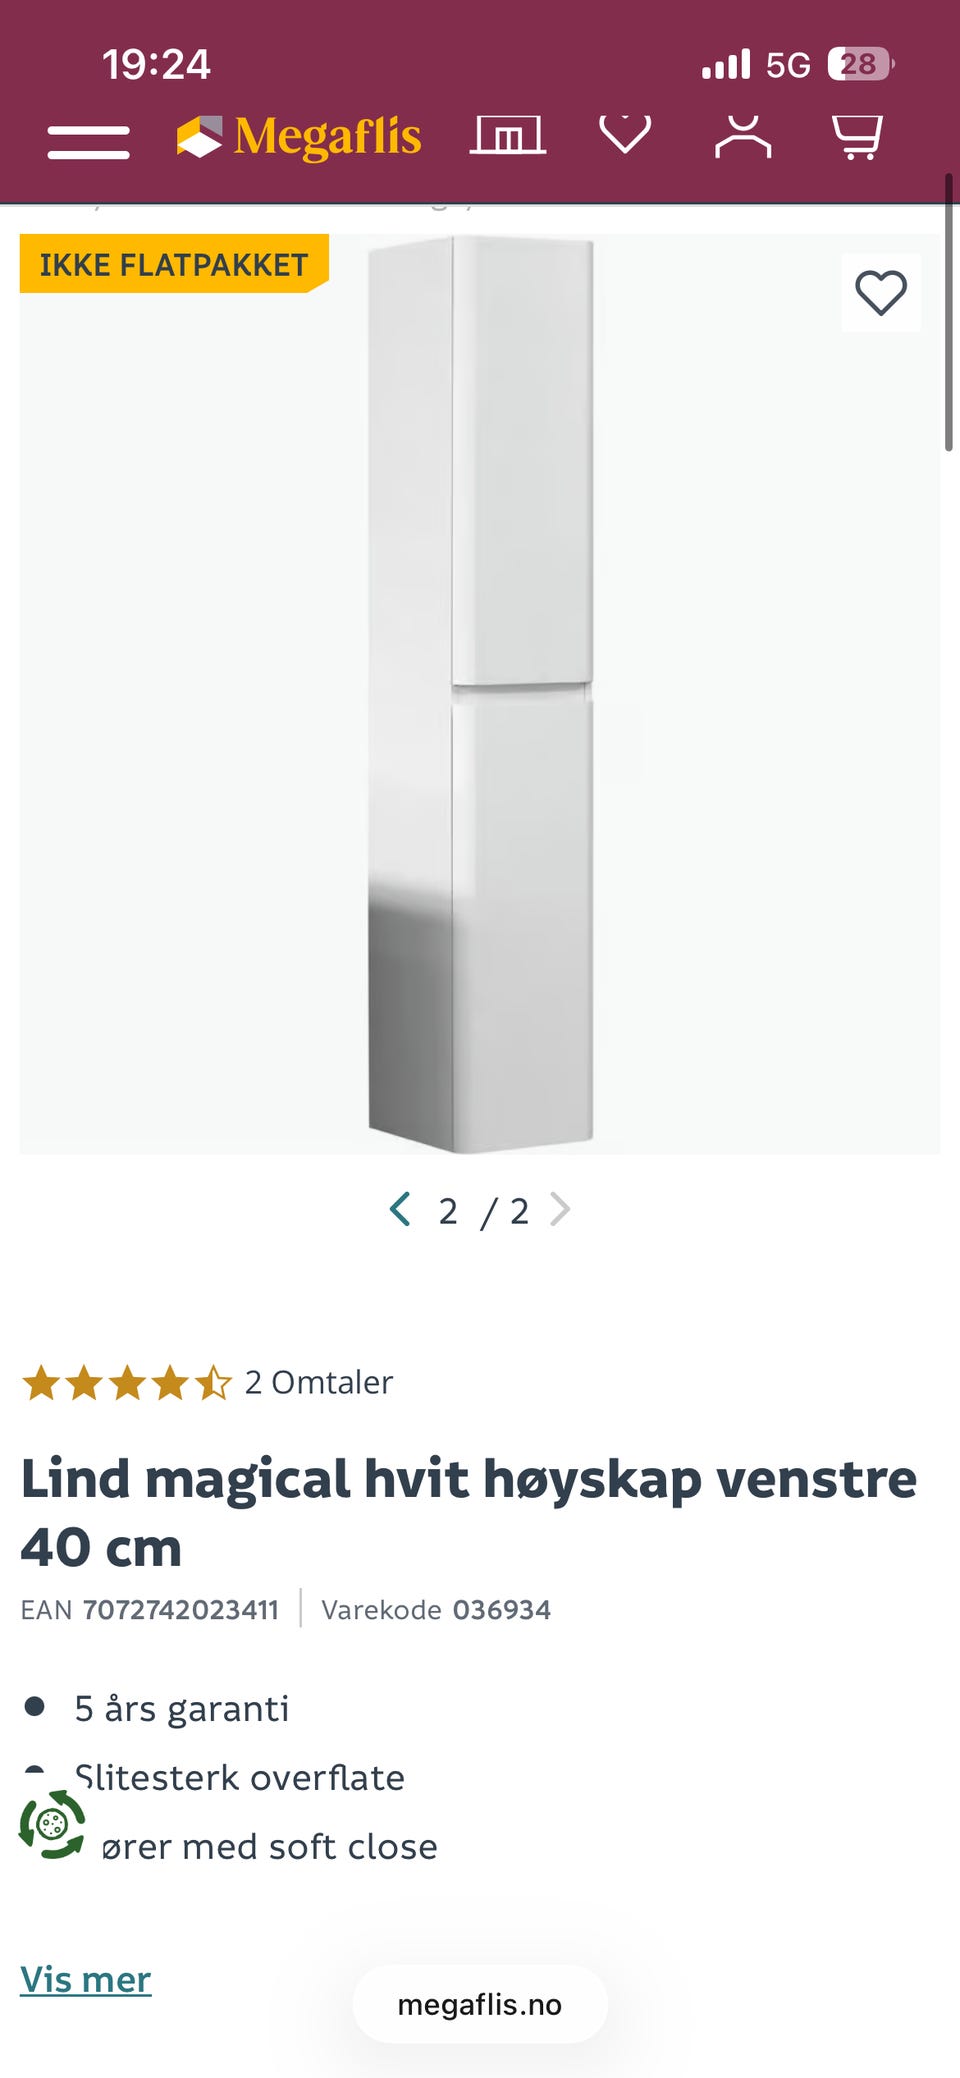Show next product image

pyautogui.click(x=561, y=1209)
